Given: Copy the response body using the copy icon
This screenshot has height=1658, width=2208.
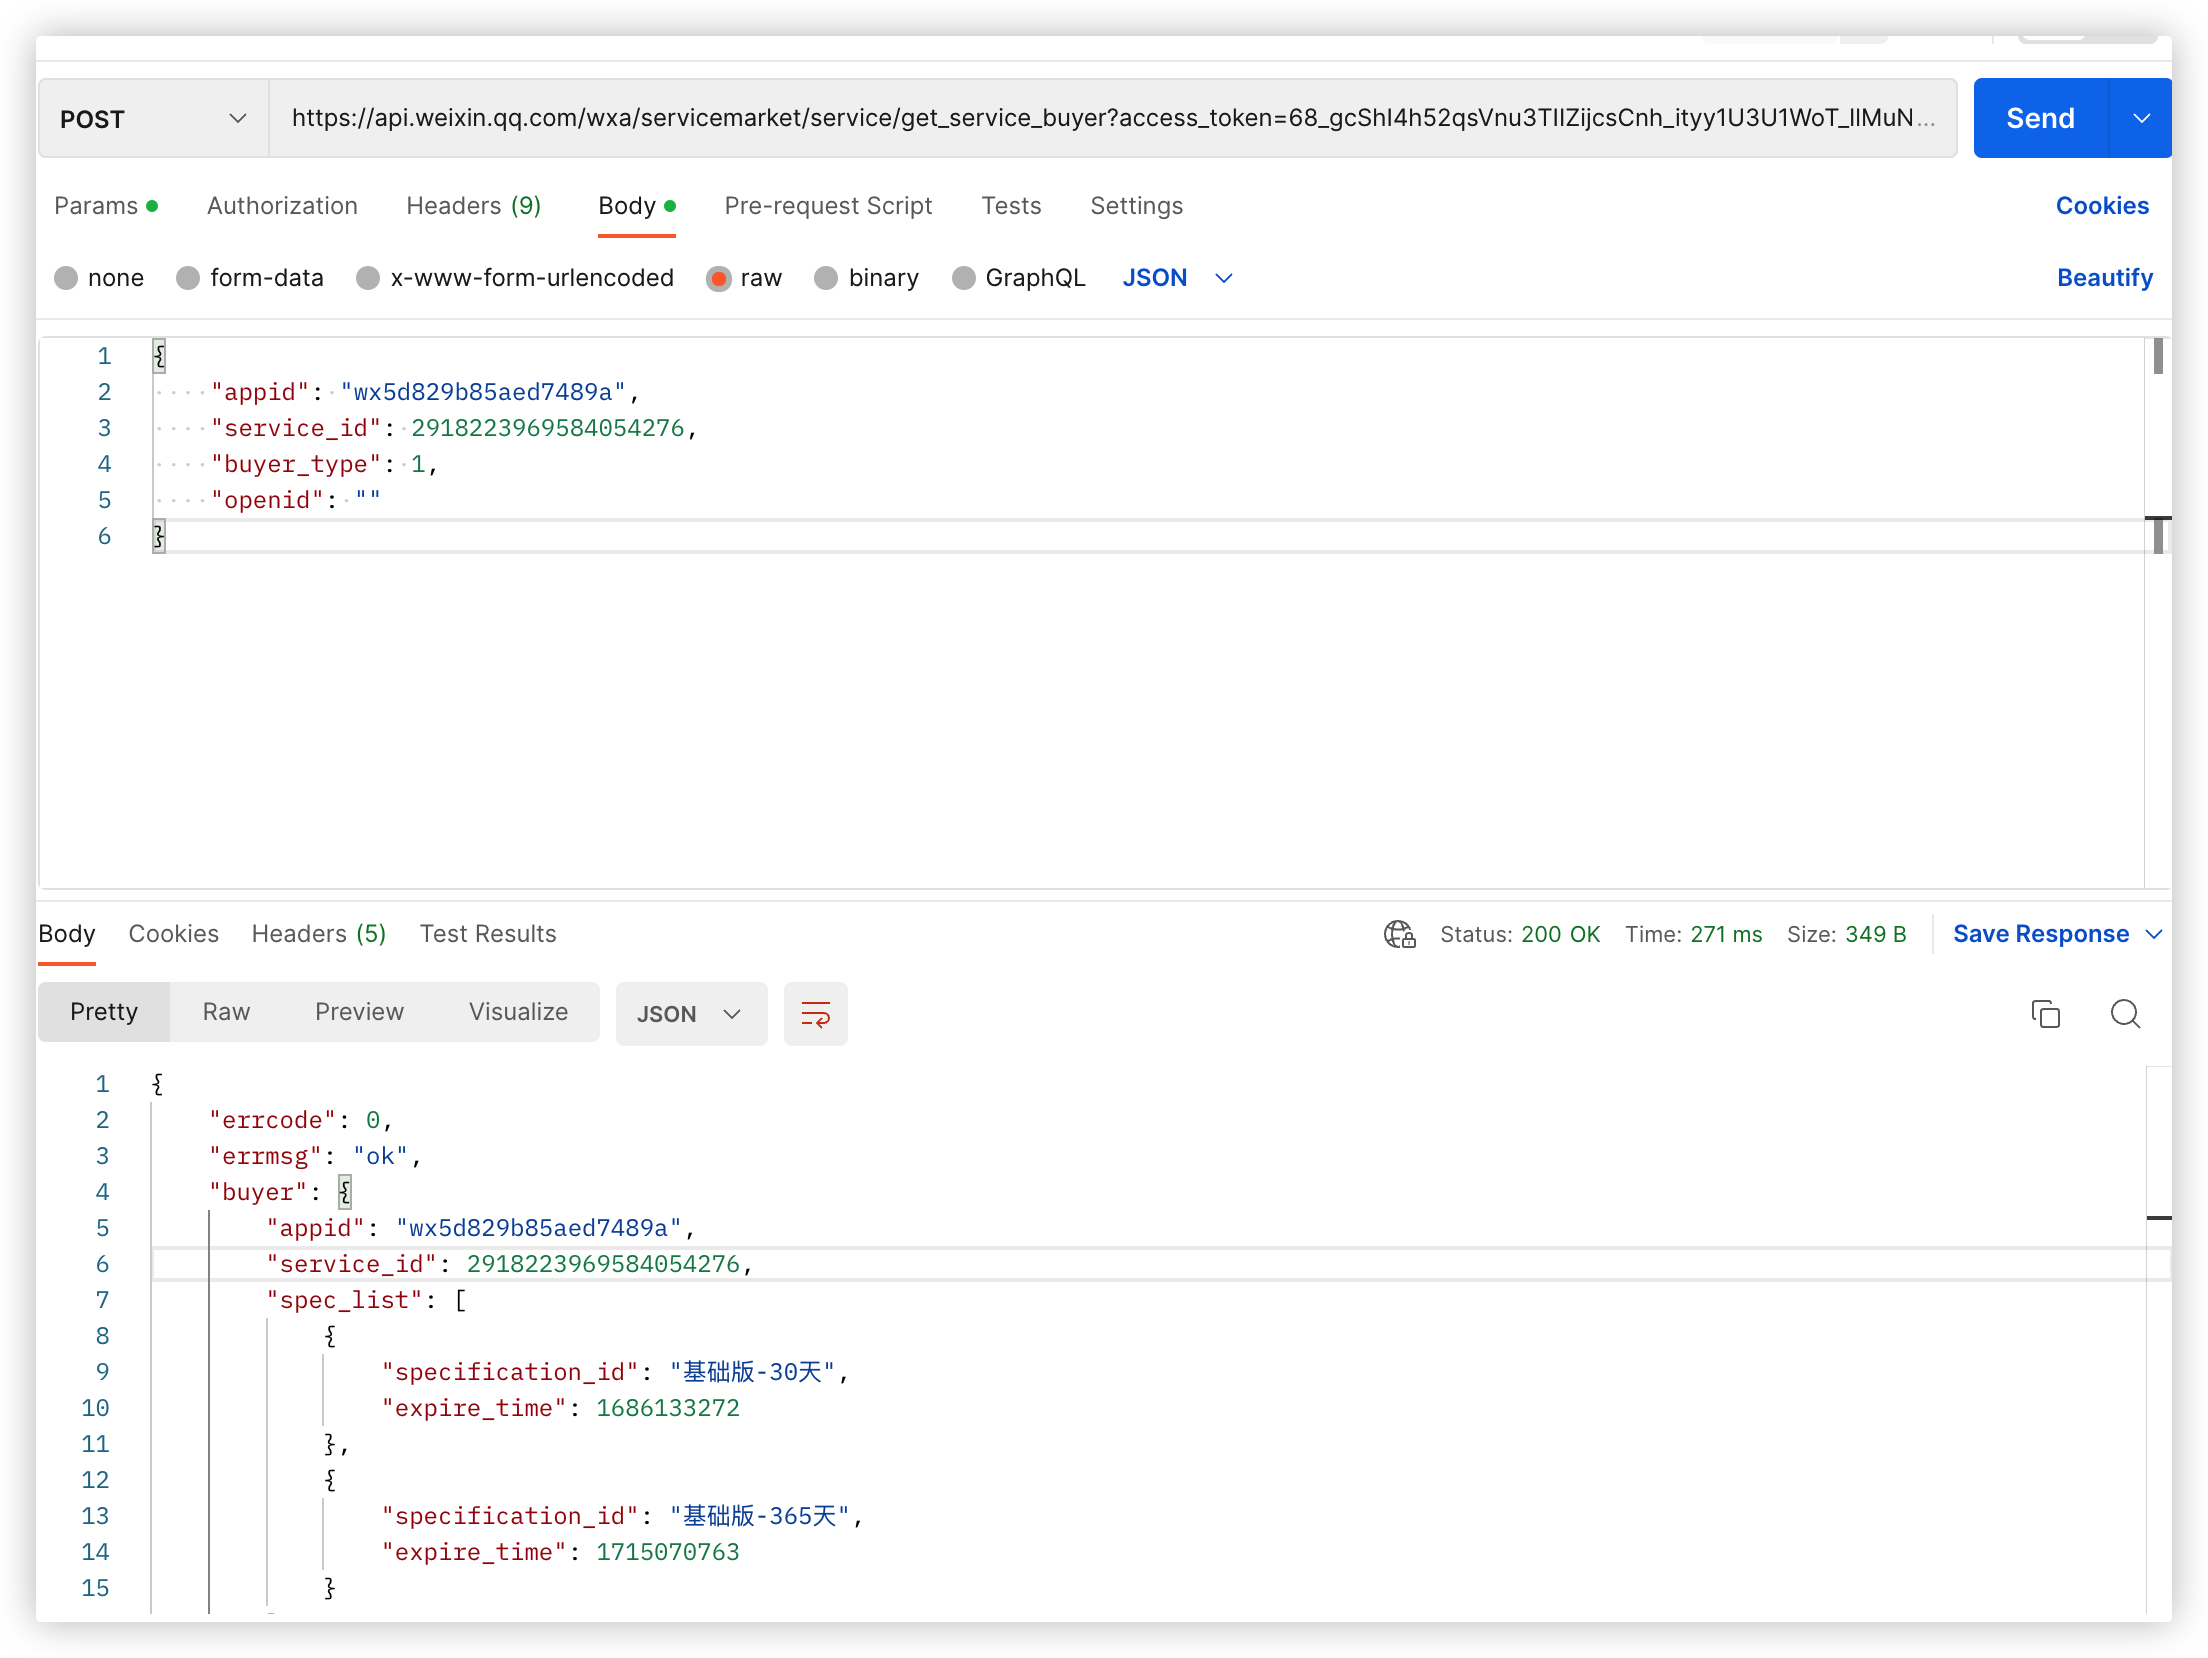Looking at the screenshot, I should coord(2045,1014).
